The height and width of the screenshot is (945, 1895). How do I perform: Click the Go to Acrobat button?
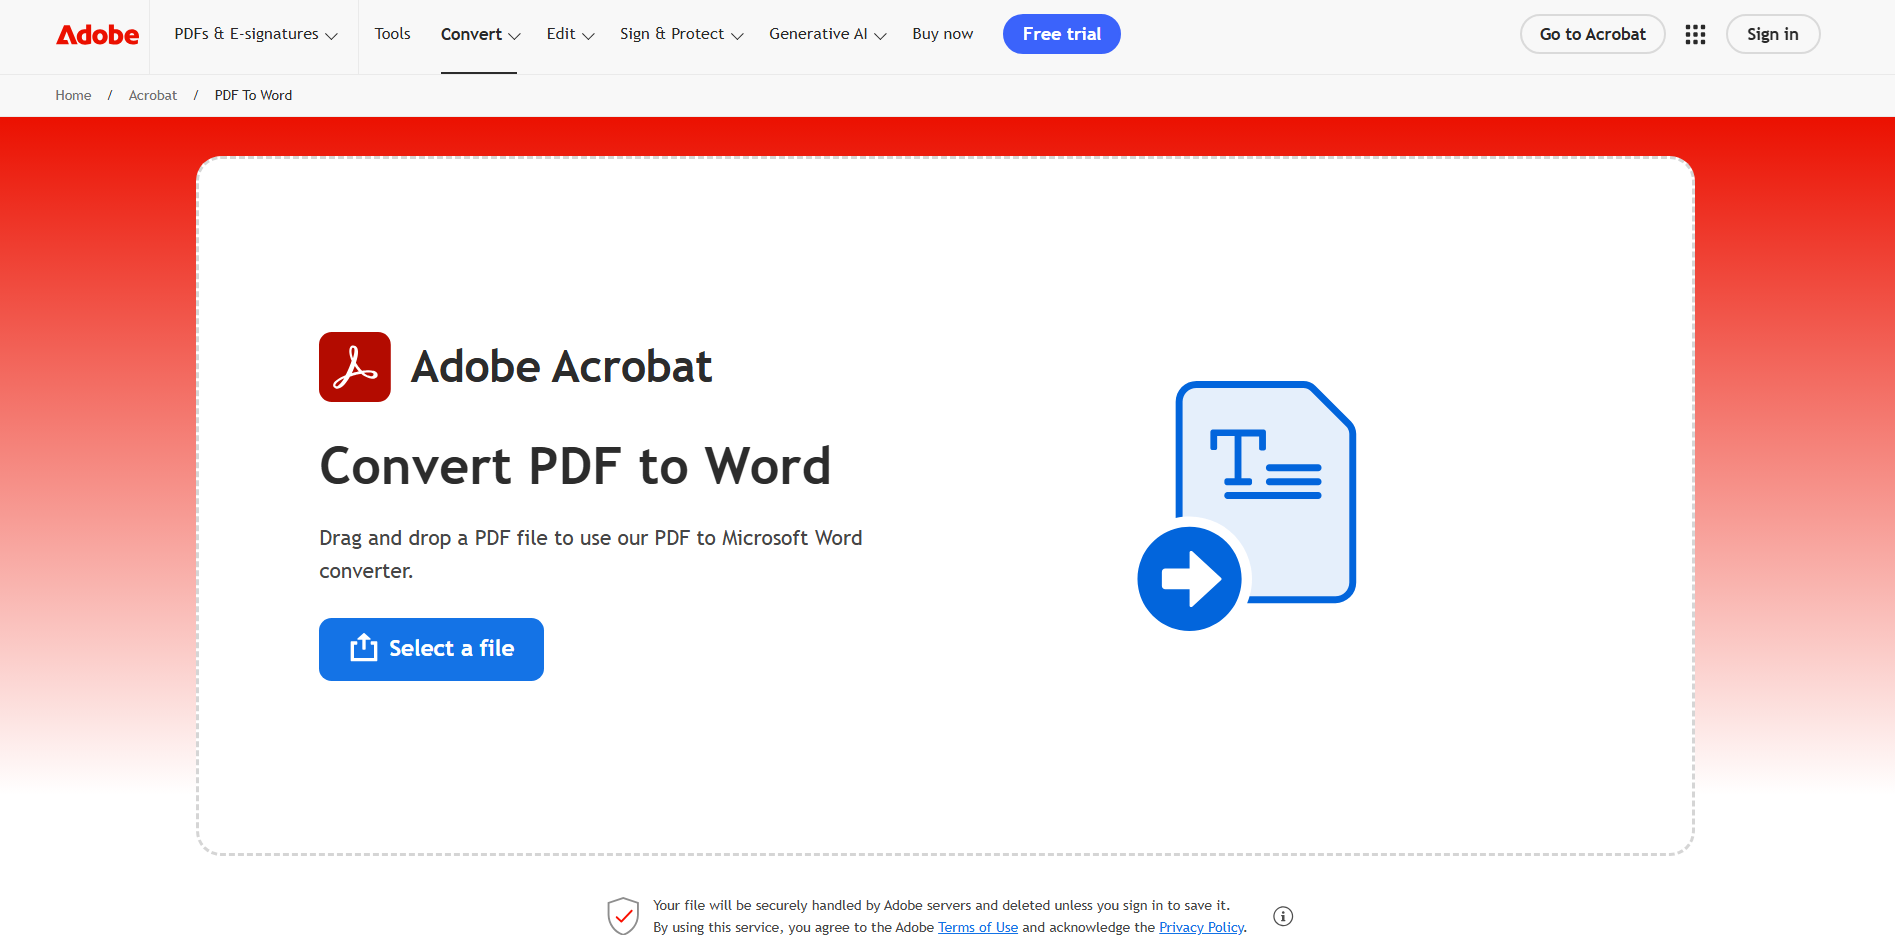click(1592, 34)
